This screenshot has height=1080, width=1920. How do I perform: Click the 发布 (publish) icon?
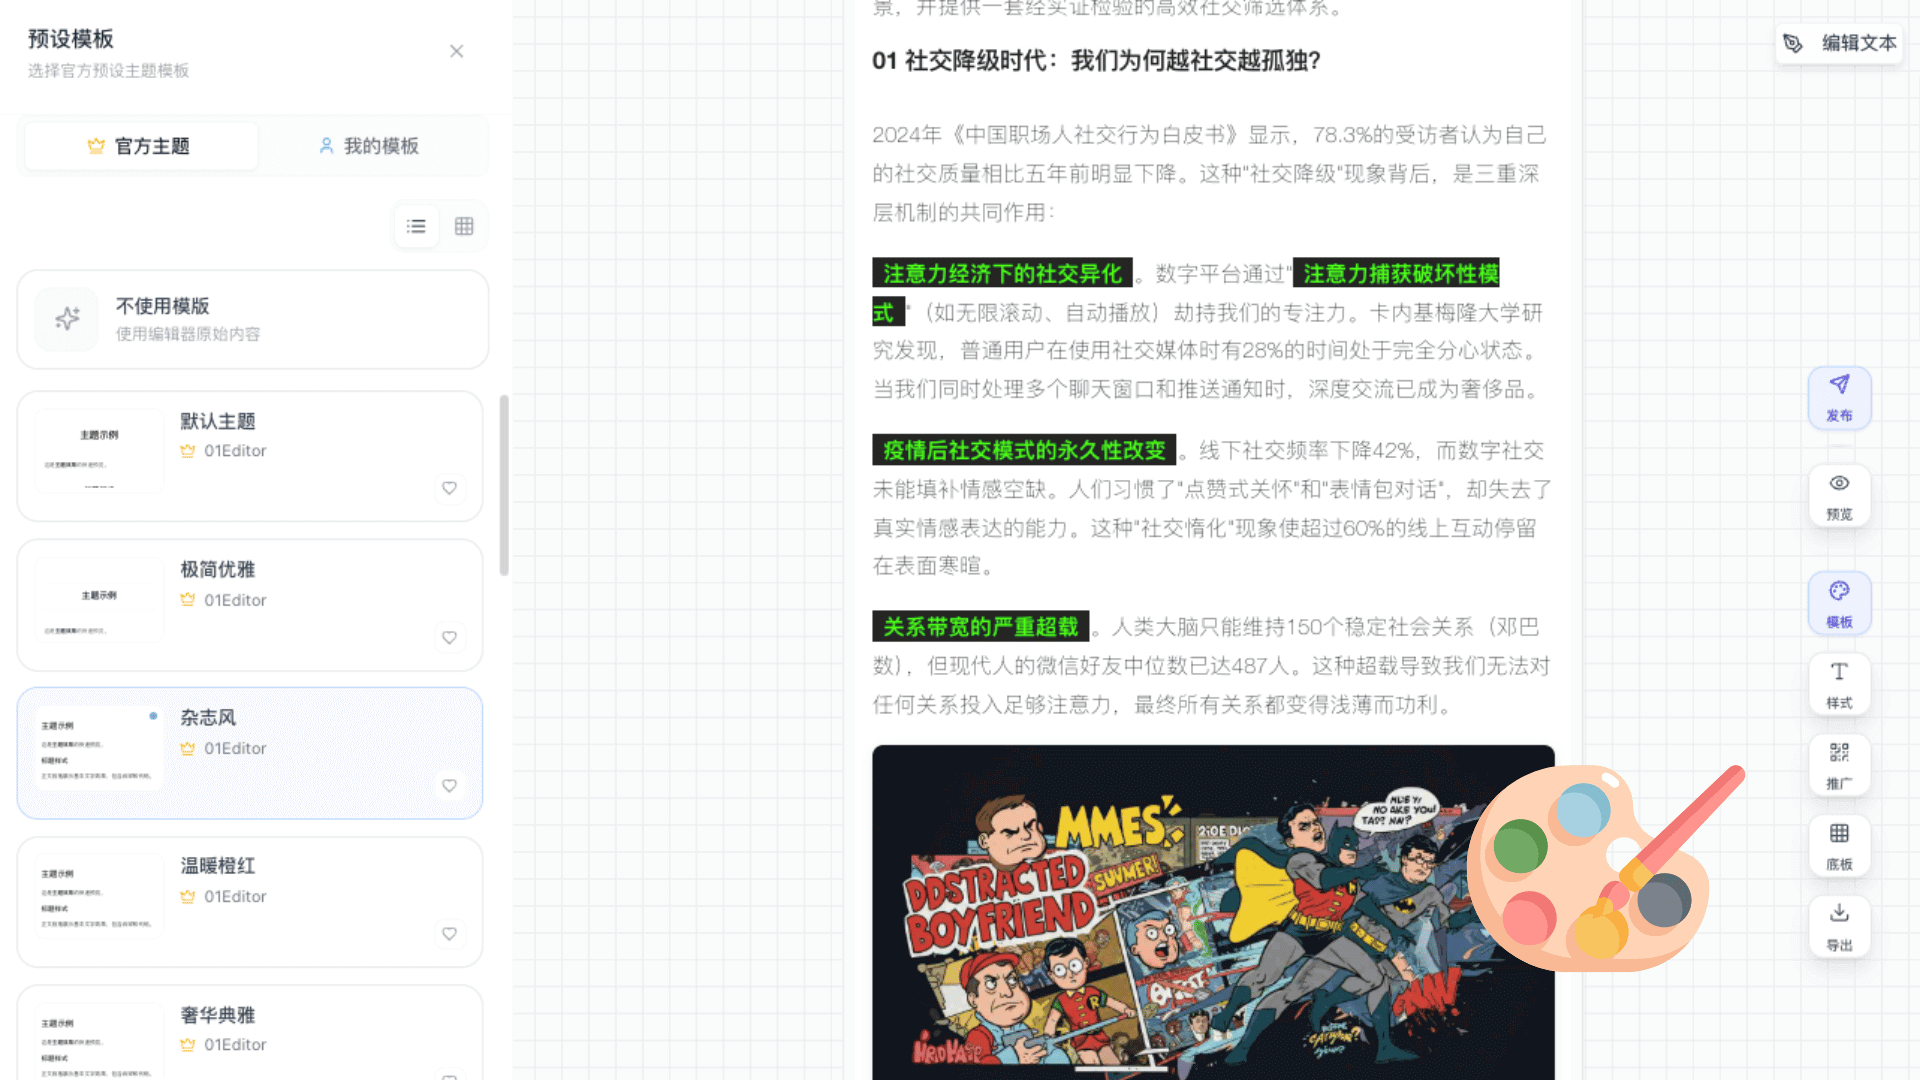[1839, 397]
